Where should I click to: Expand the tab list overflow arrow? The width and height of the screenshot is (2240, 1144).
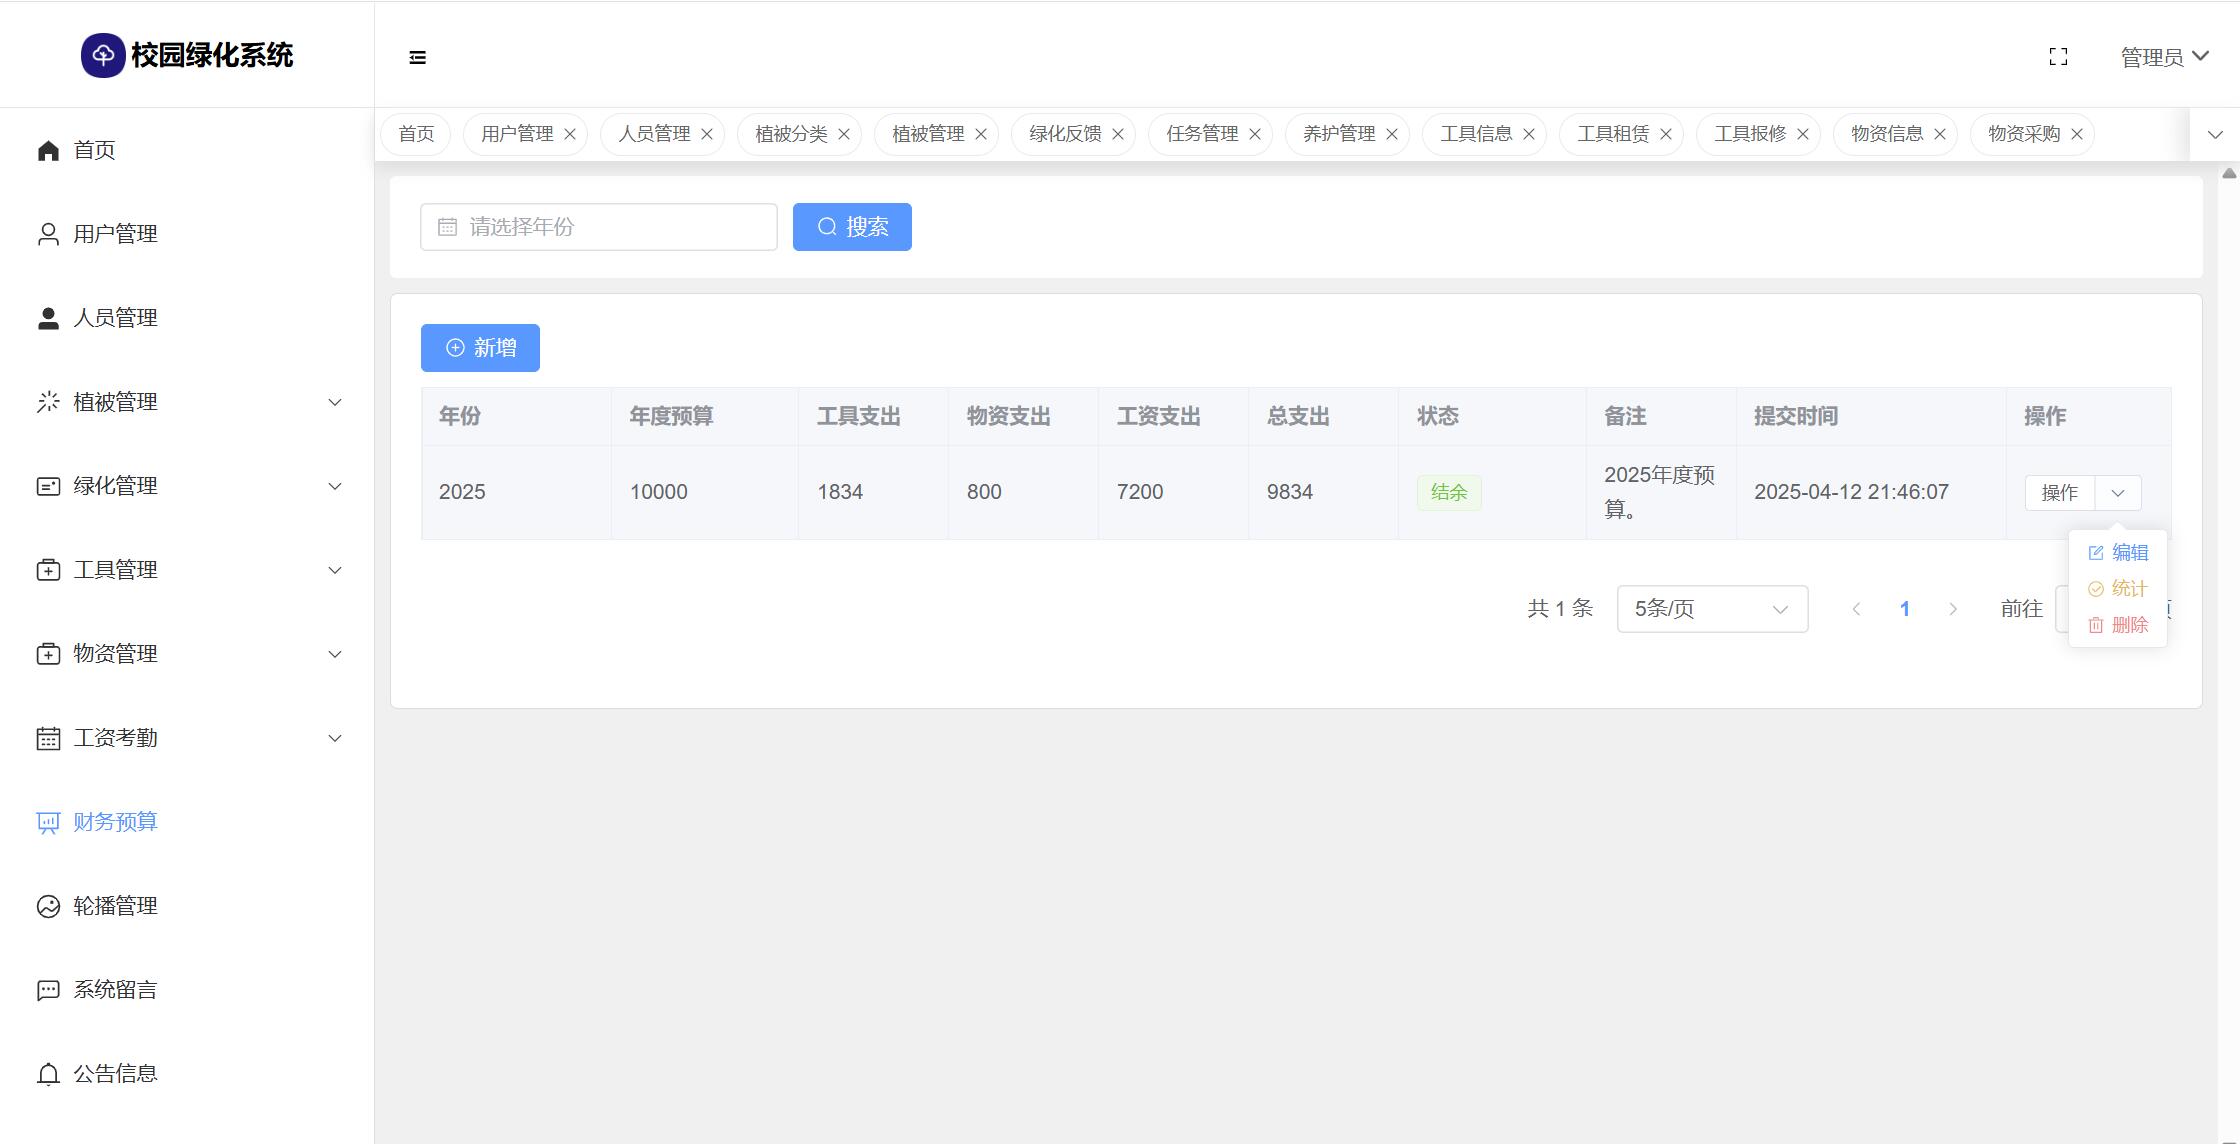point(2215,134)
